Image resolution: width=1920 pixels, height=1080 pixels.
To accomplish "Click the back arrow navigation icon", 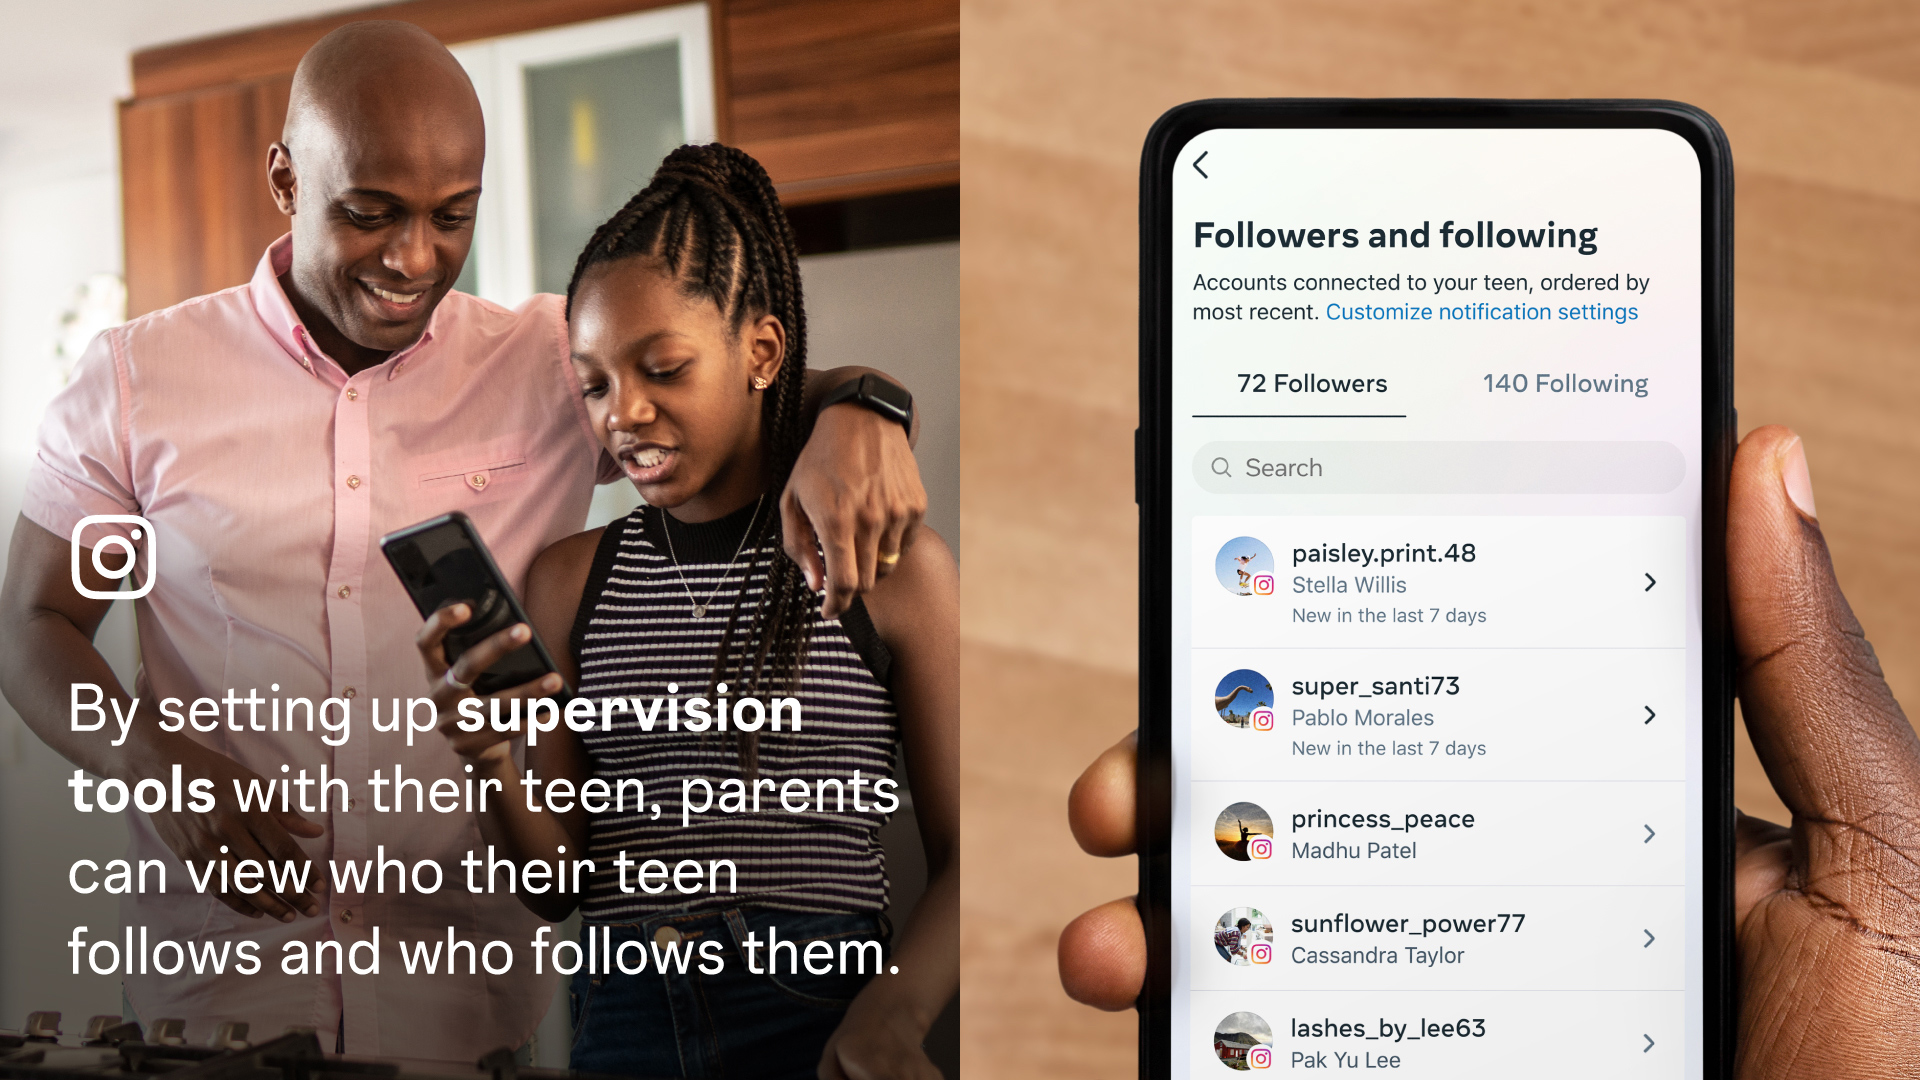I will [1205, 166].
